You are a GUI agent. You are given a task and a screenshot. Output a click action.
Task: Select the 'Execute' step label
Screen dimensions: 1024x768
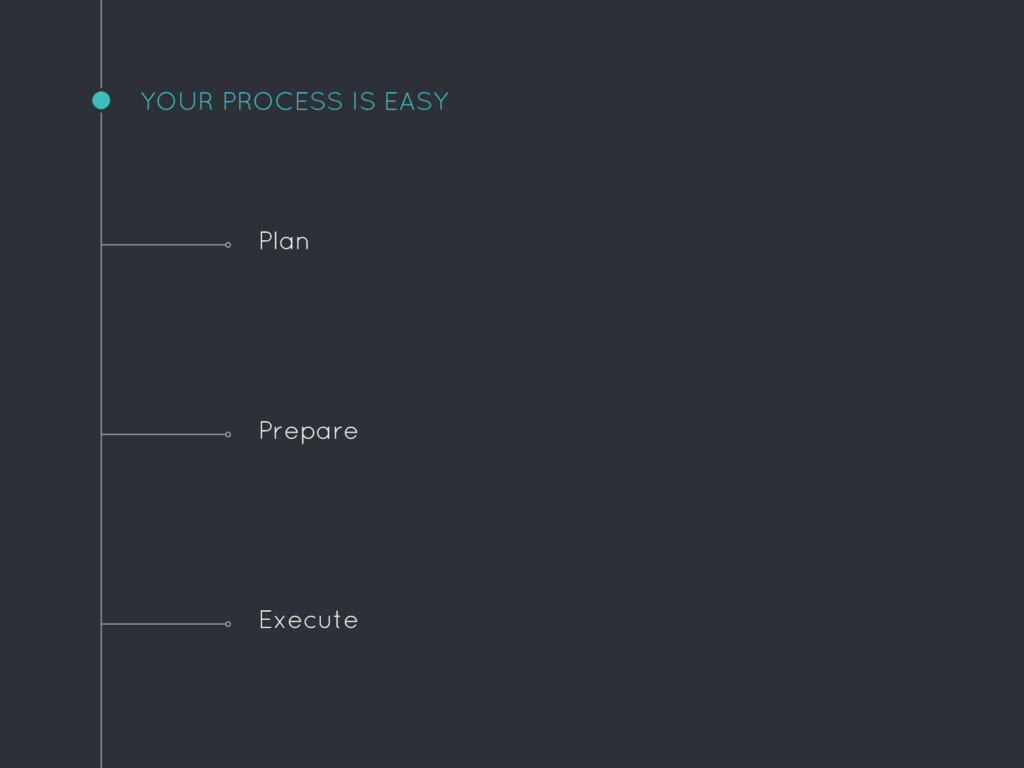(x=308, y=620)
